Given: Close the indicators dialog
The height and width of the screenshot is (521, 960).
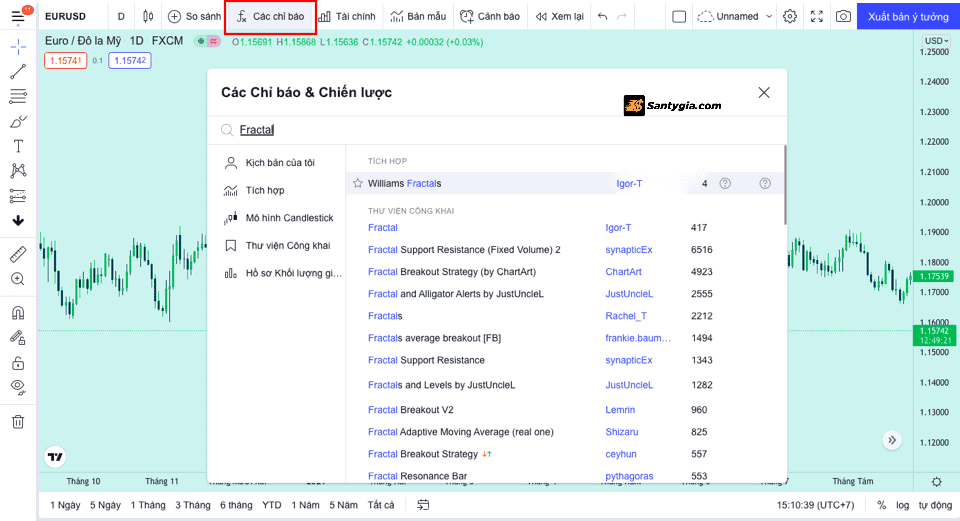Looking at the screenshot, I should 764,92.
